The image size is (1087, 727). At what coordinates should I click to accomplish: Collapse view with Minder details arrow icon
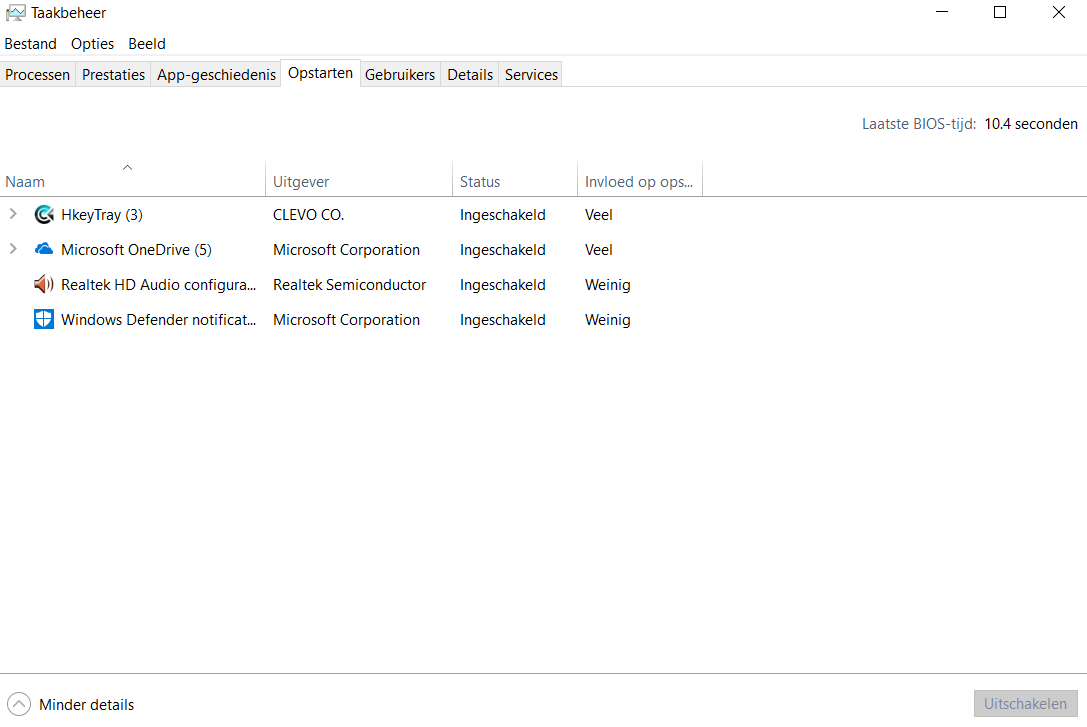tap(19, 705)
